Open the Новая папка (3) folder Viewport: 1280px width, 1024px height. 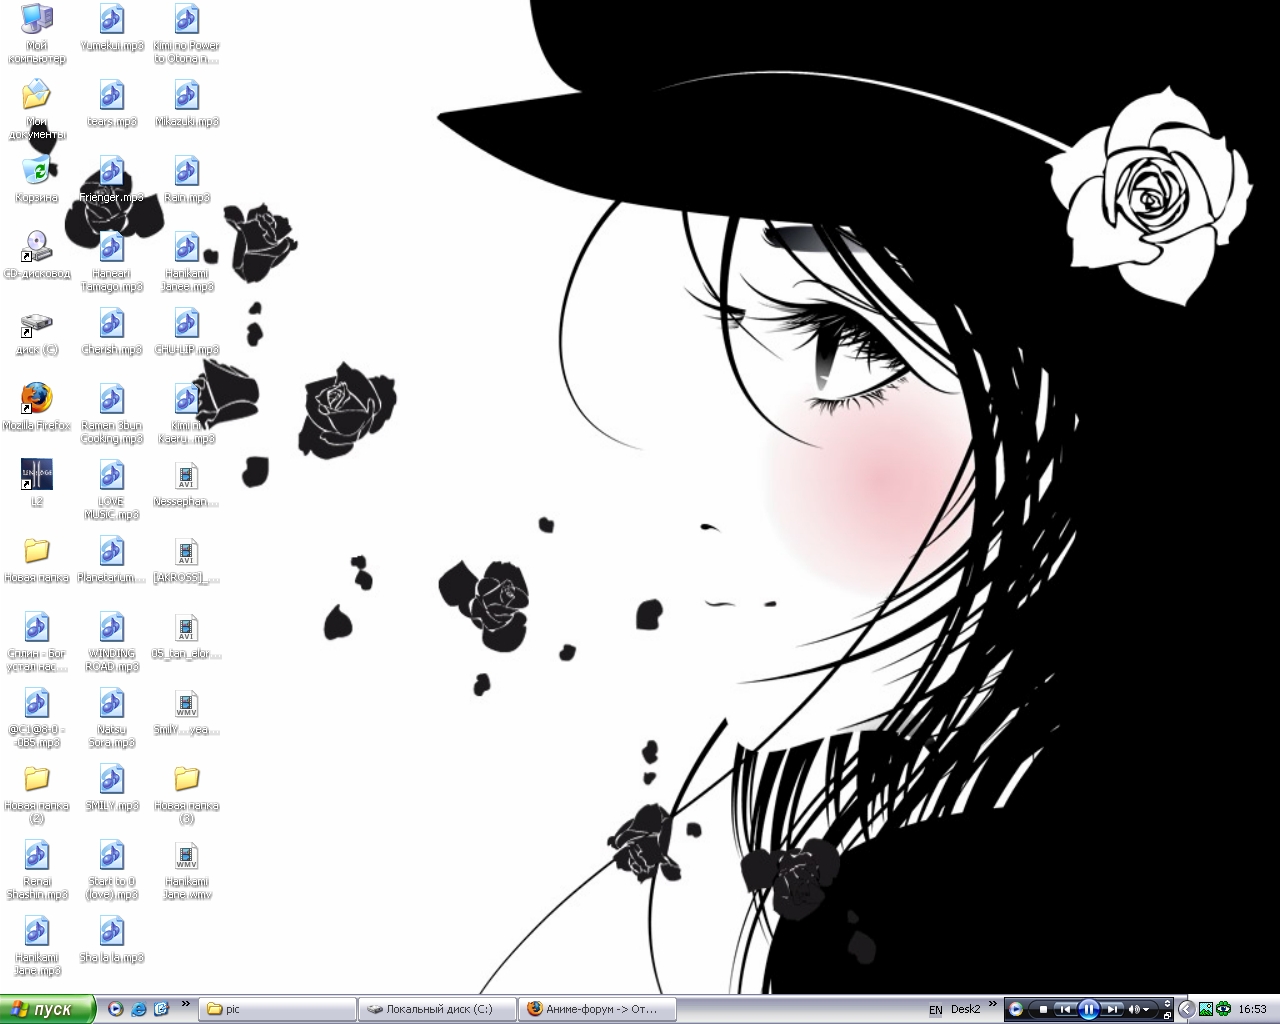[x=187, y=794]
